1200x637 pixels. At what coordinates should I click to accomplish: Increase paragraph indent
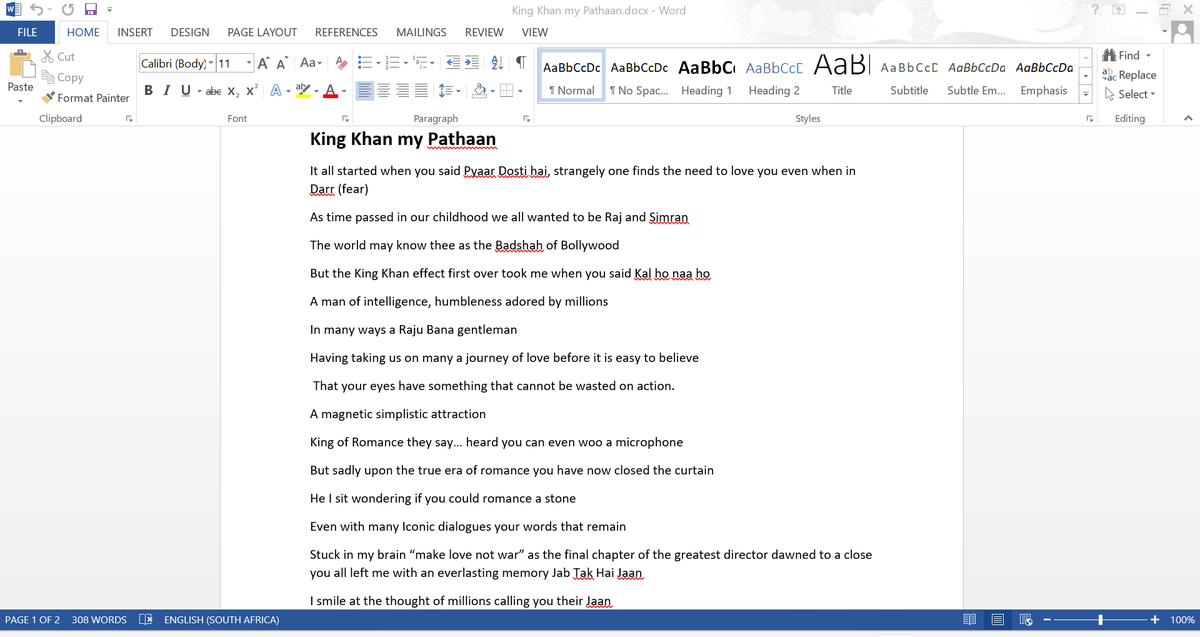[472, 63]
